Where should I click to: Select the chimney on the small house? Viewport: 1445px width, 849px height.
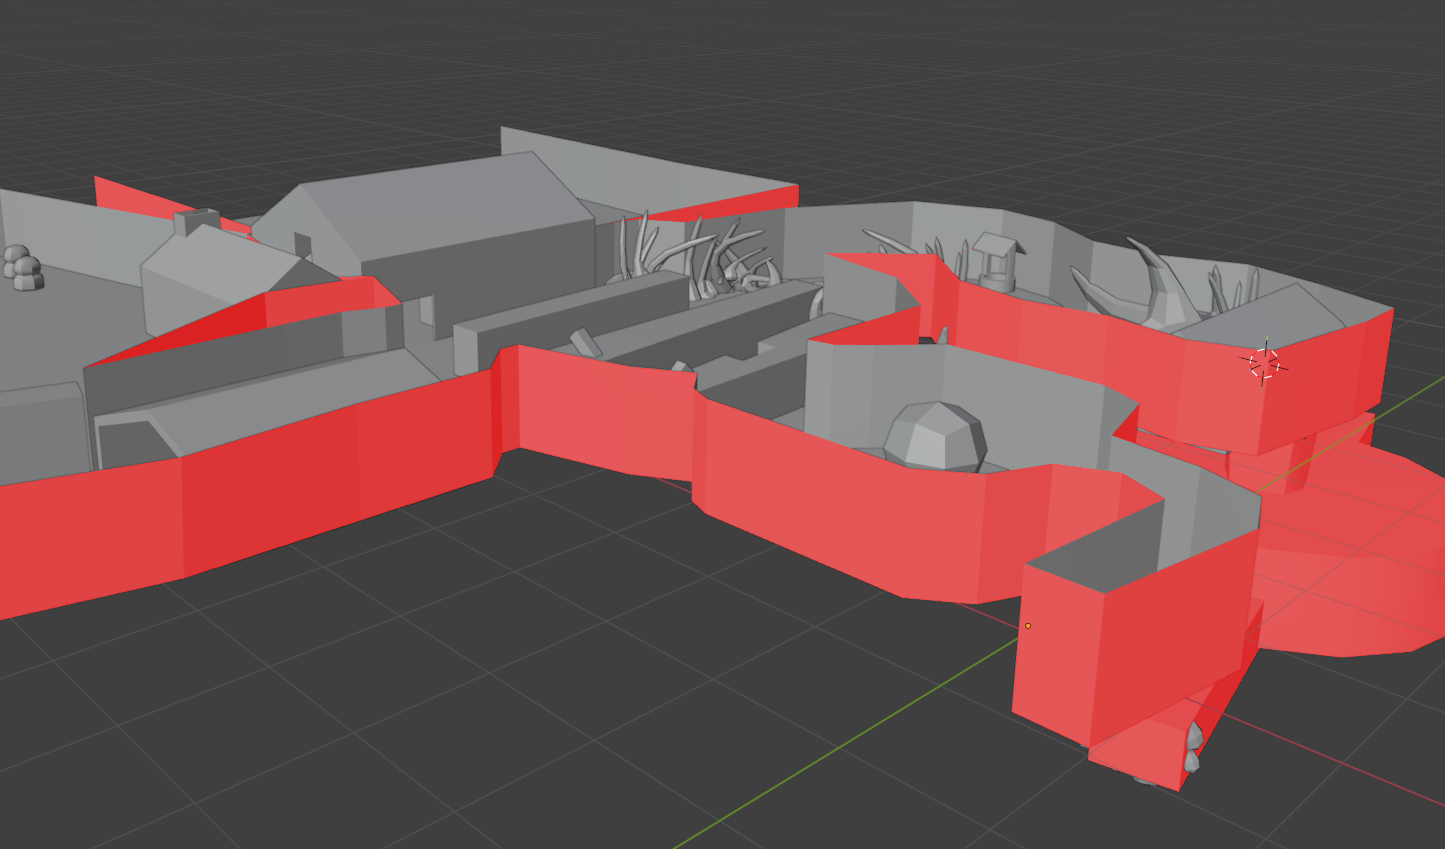pos(197,221)
